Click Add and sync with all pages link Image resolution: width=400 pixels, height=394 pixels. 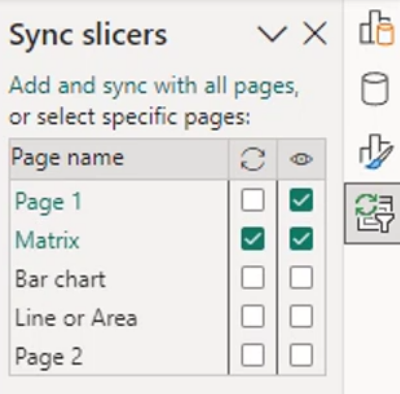153,86
